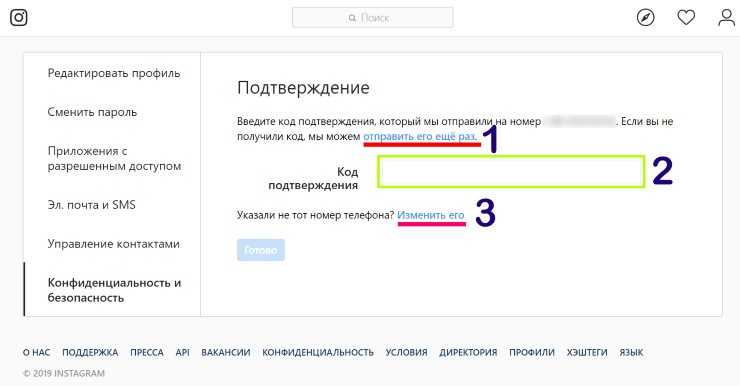
Task: Click the Указали не тот номер телефона? text
Action: (315, 215)
